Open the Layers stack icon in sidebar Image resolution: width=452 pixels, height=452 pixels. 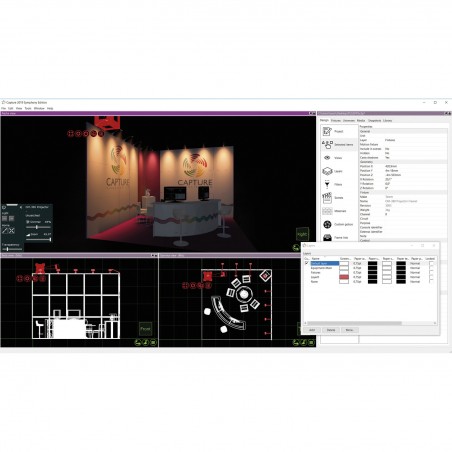click(x=327, y=171)
